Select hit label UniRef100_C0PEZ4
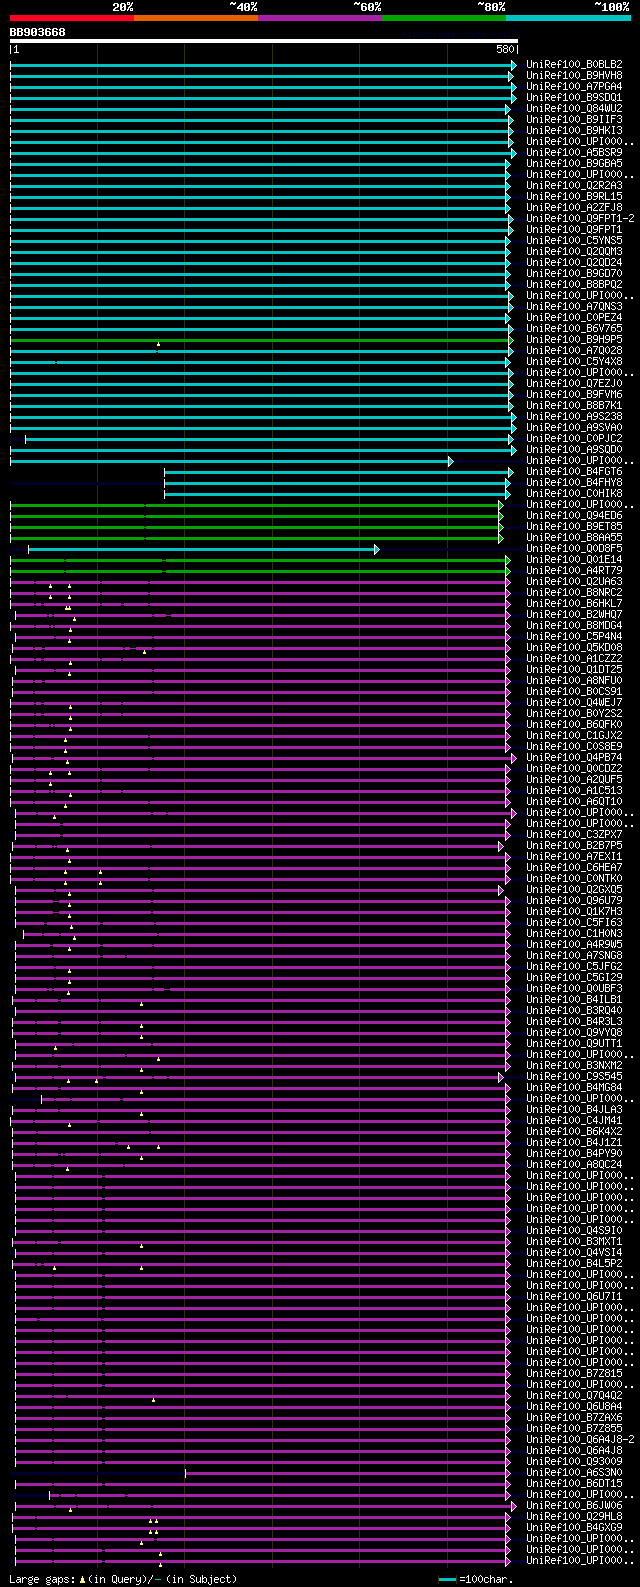 click(x=574, y=317)
